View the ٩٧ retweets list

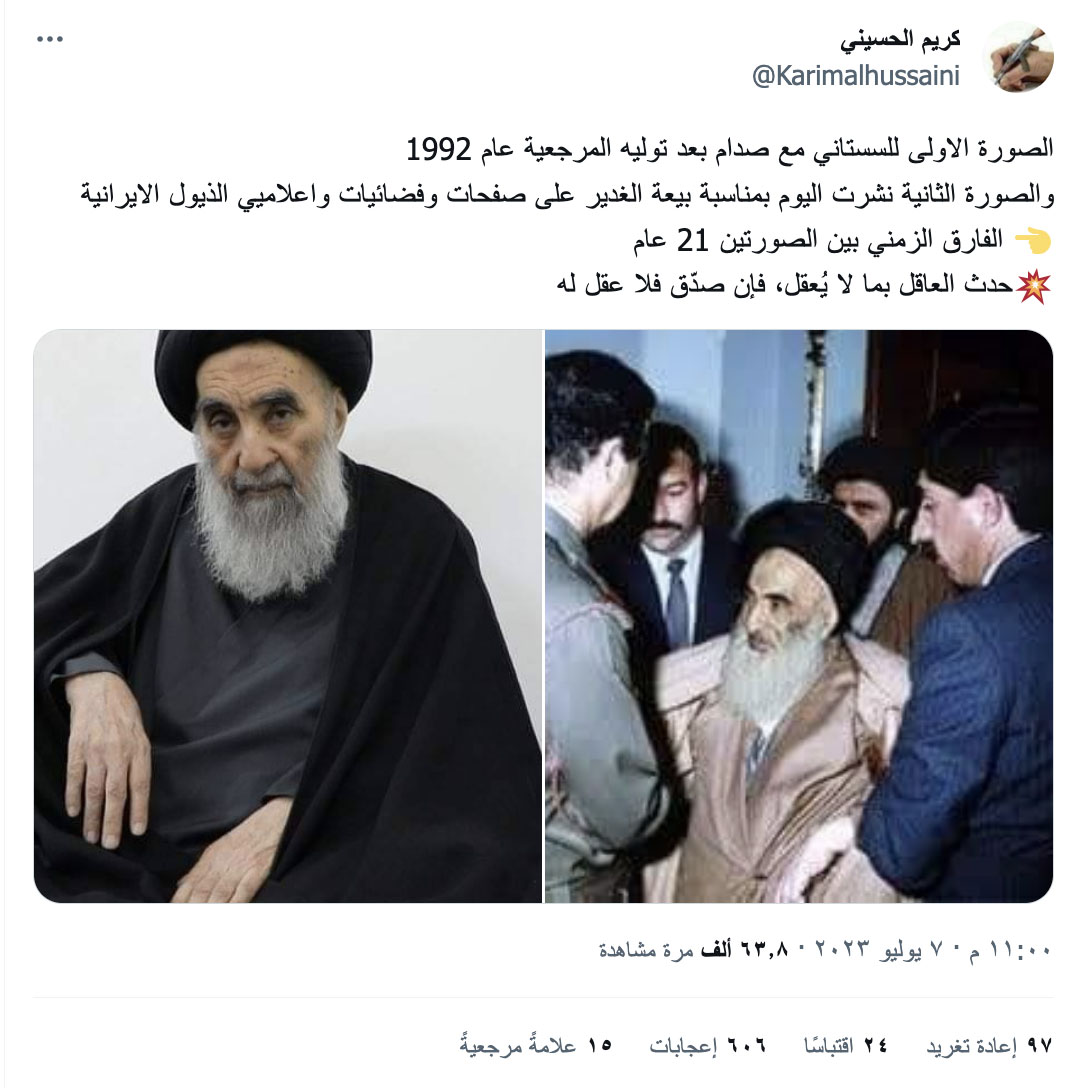(x=990, y=1045)
